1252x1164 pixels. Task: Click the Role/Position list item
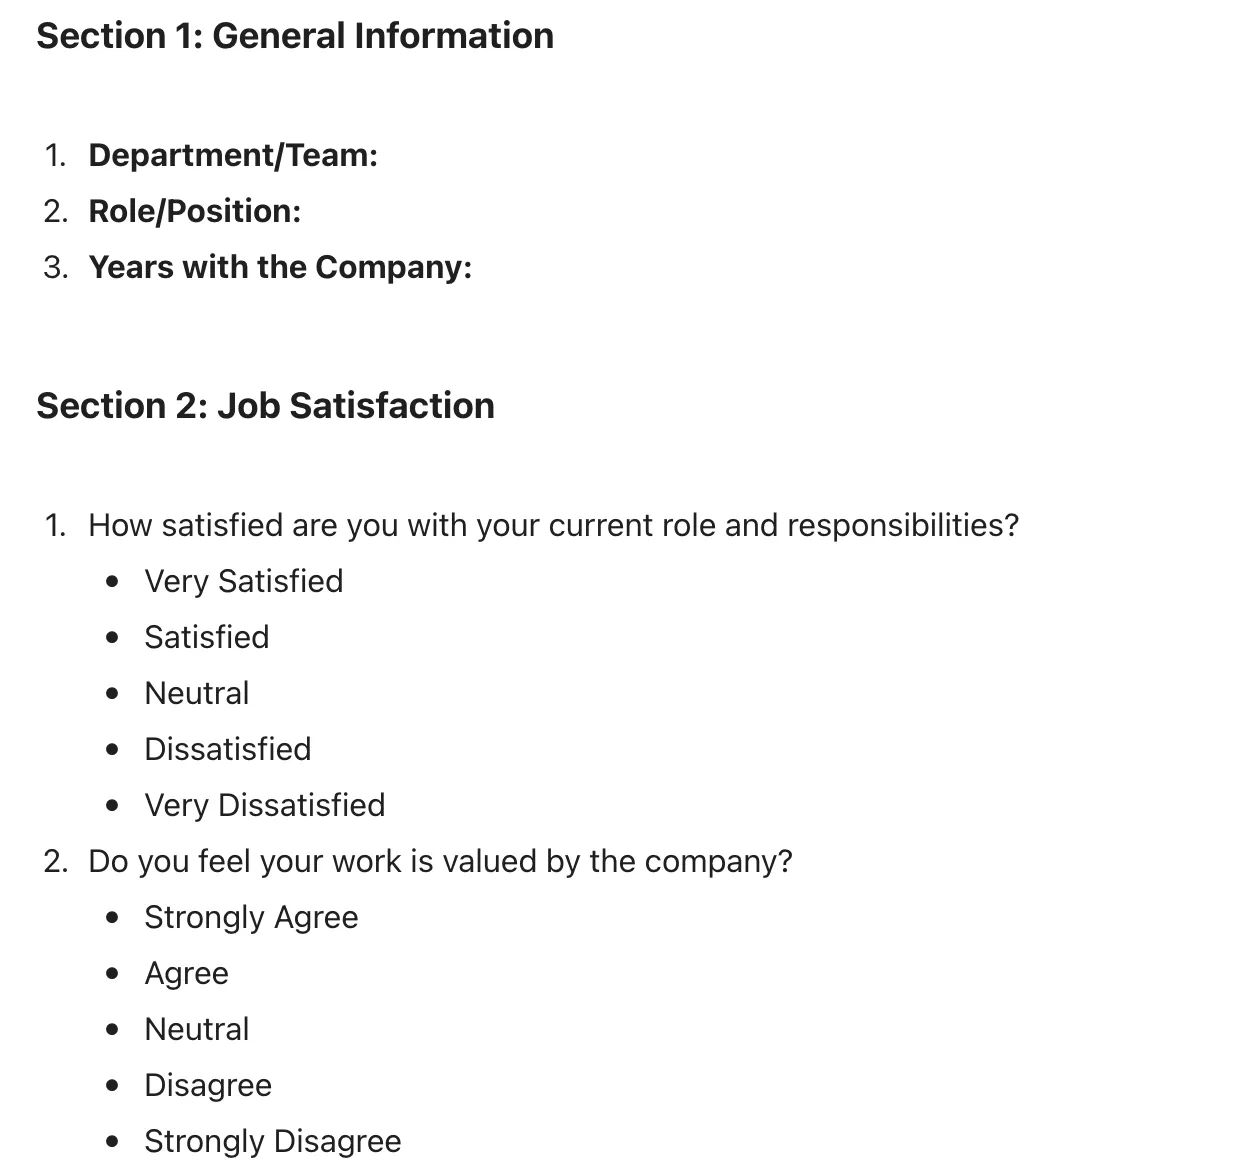tap(195, 211)
